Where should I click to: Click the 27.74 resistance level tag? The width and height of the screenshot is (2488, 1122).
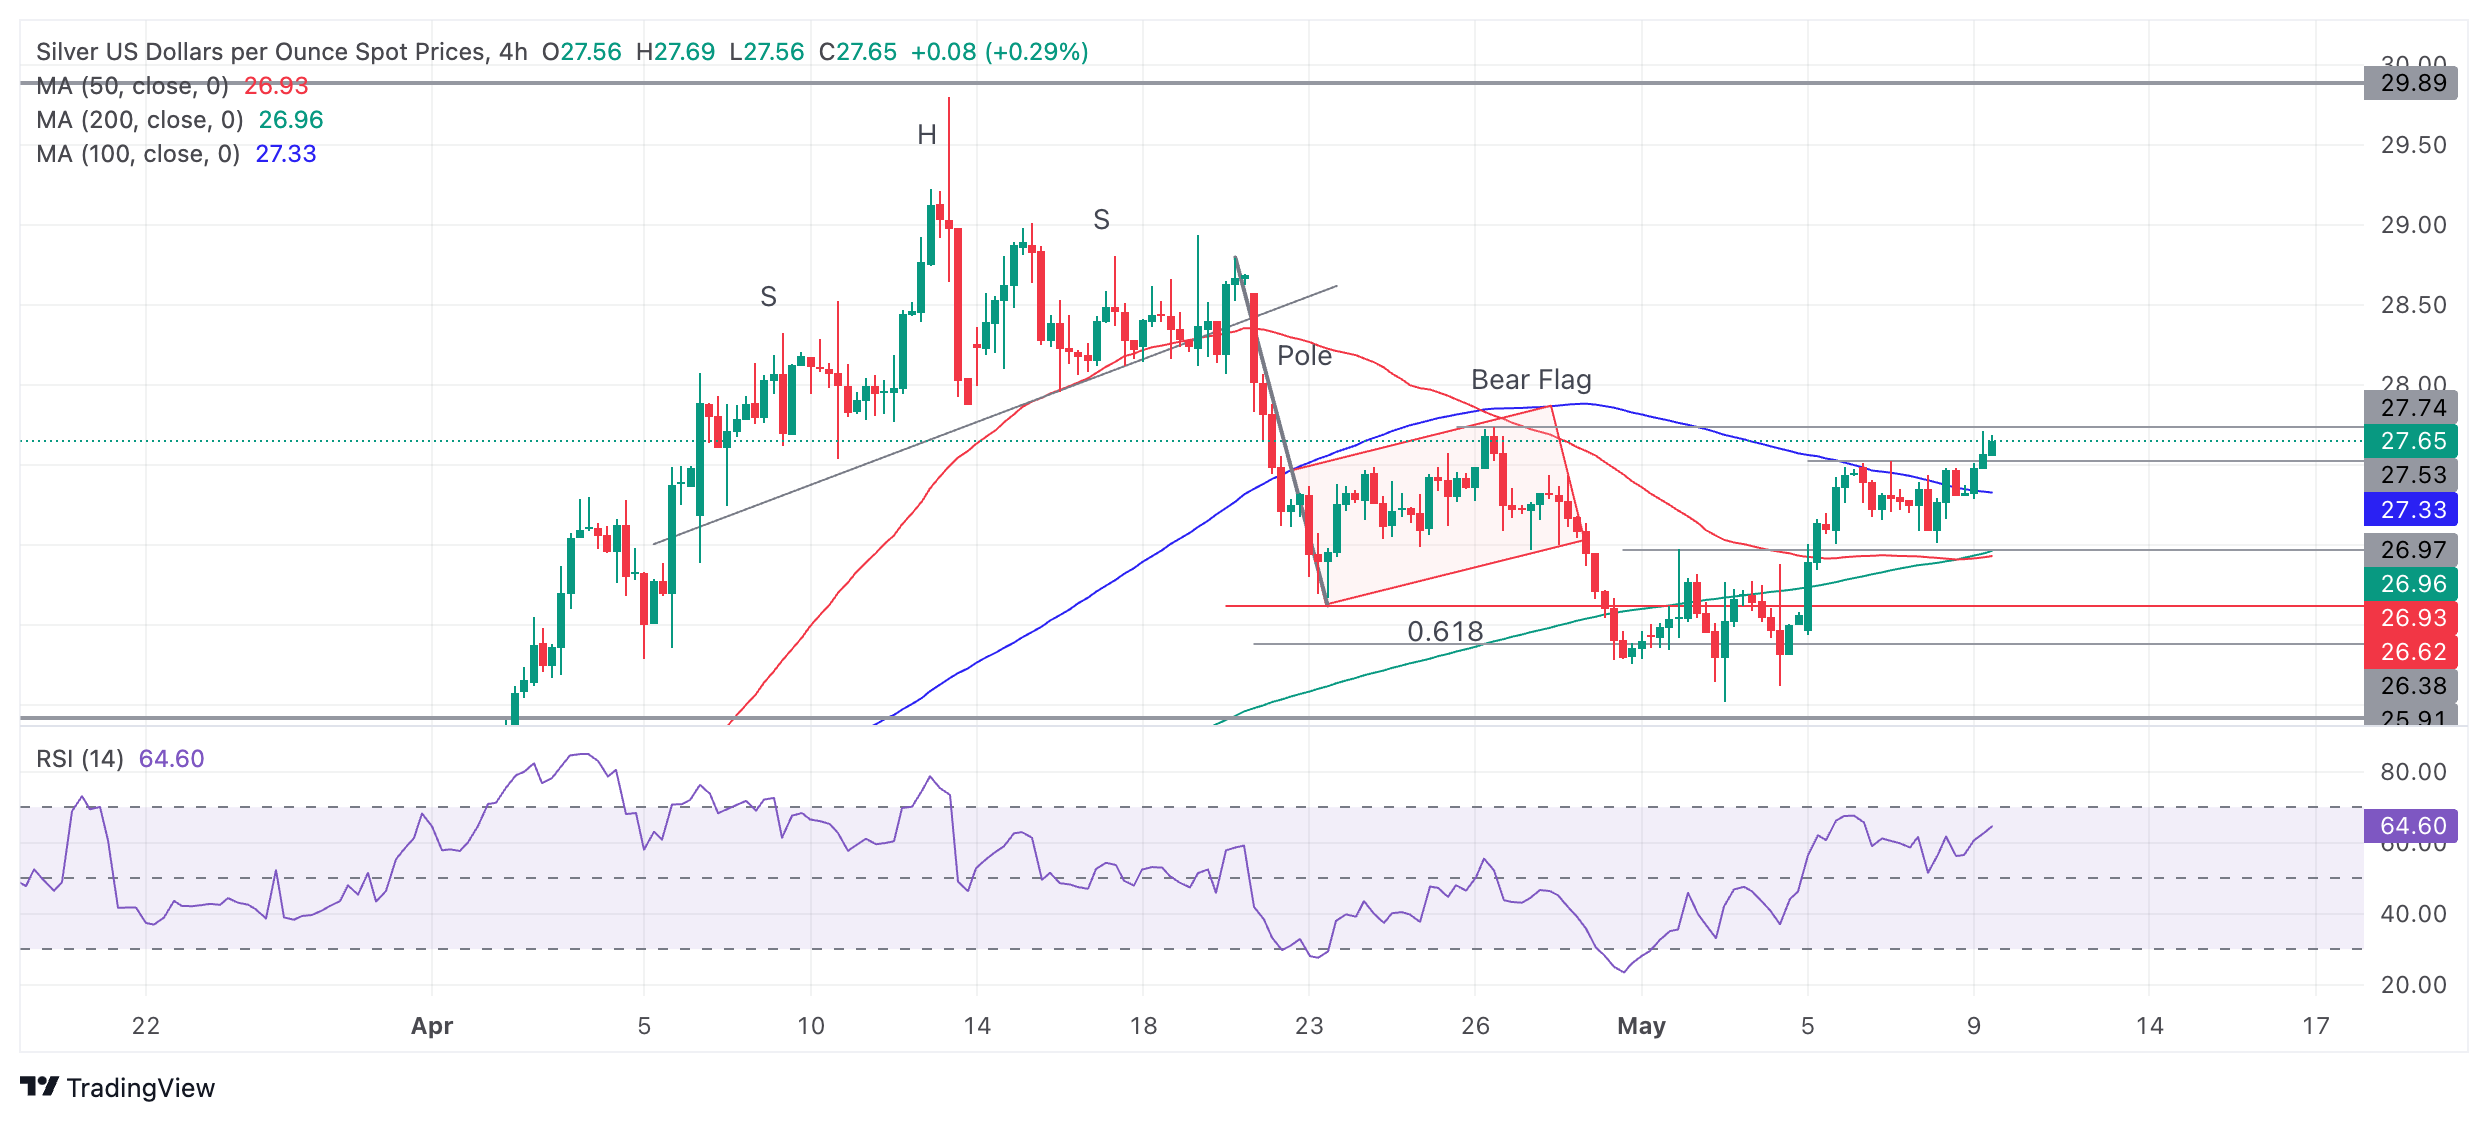[2412, 408]
